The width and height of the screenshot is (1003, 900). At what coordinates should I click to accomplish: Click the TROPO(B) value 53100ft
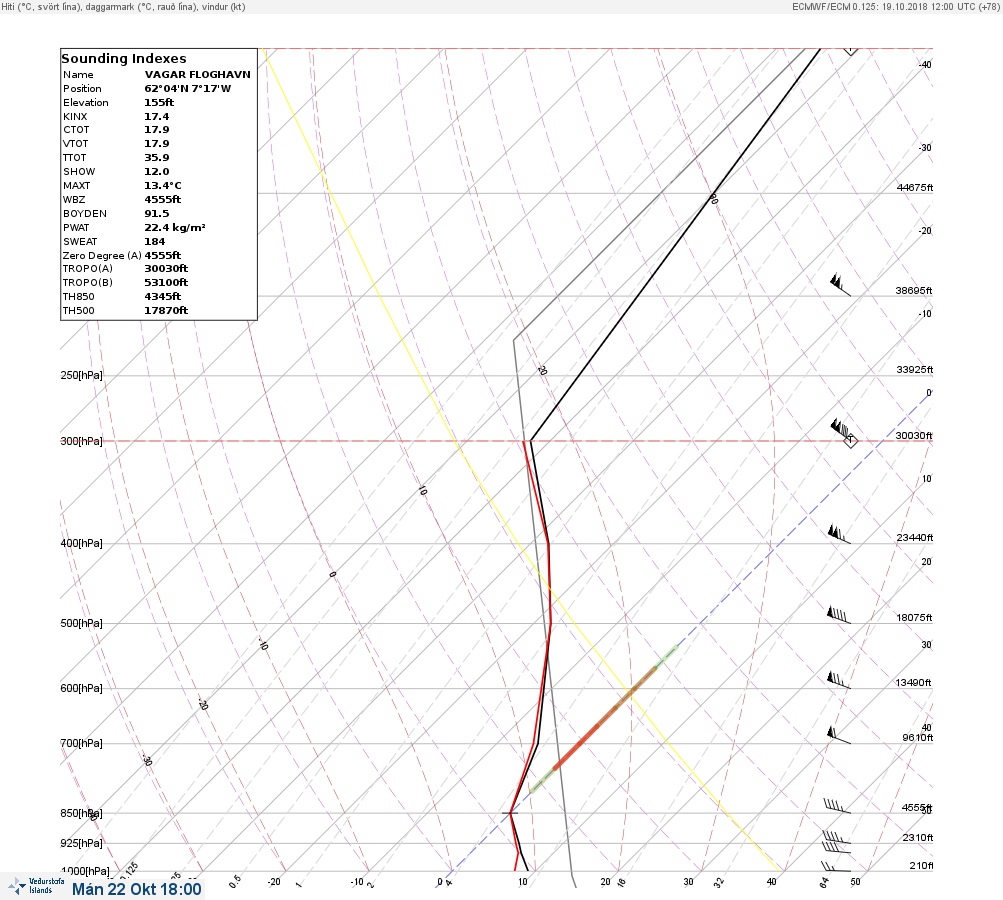tap(166, 283)
